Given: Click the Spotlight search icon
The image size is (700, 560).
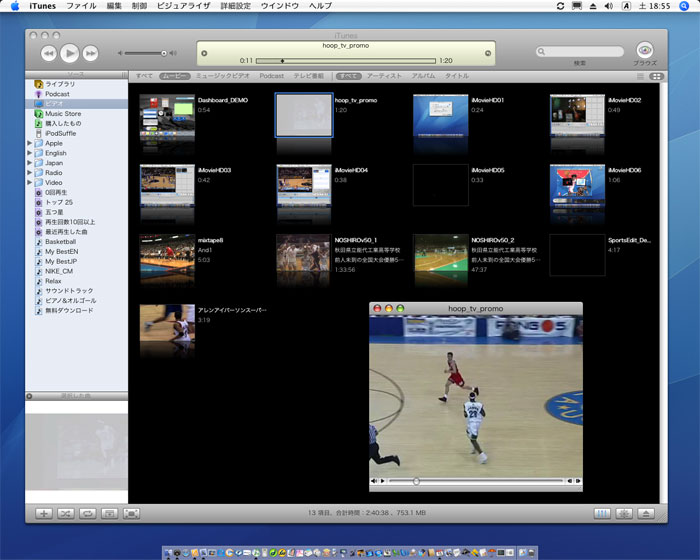Looking at the screenshot, I should 684,6.
